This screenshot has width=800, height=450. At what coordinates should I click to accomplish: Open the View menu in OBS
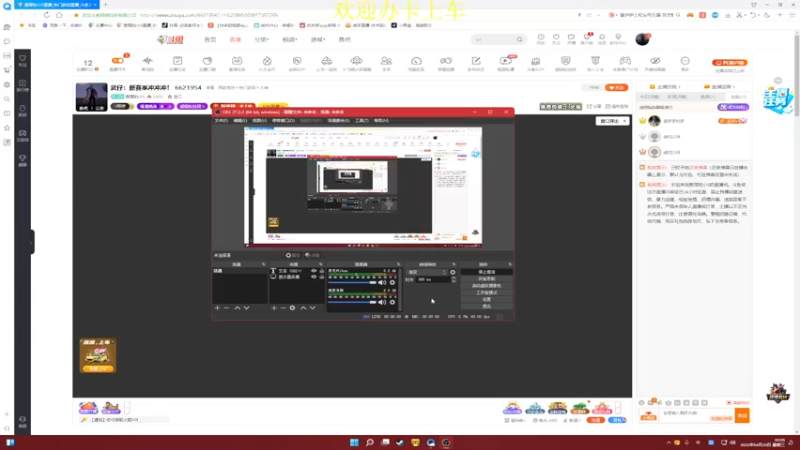[260, 120]
